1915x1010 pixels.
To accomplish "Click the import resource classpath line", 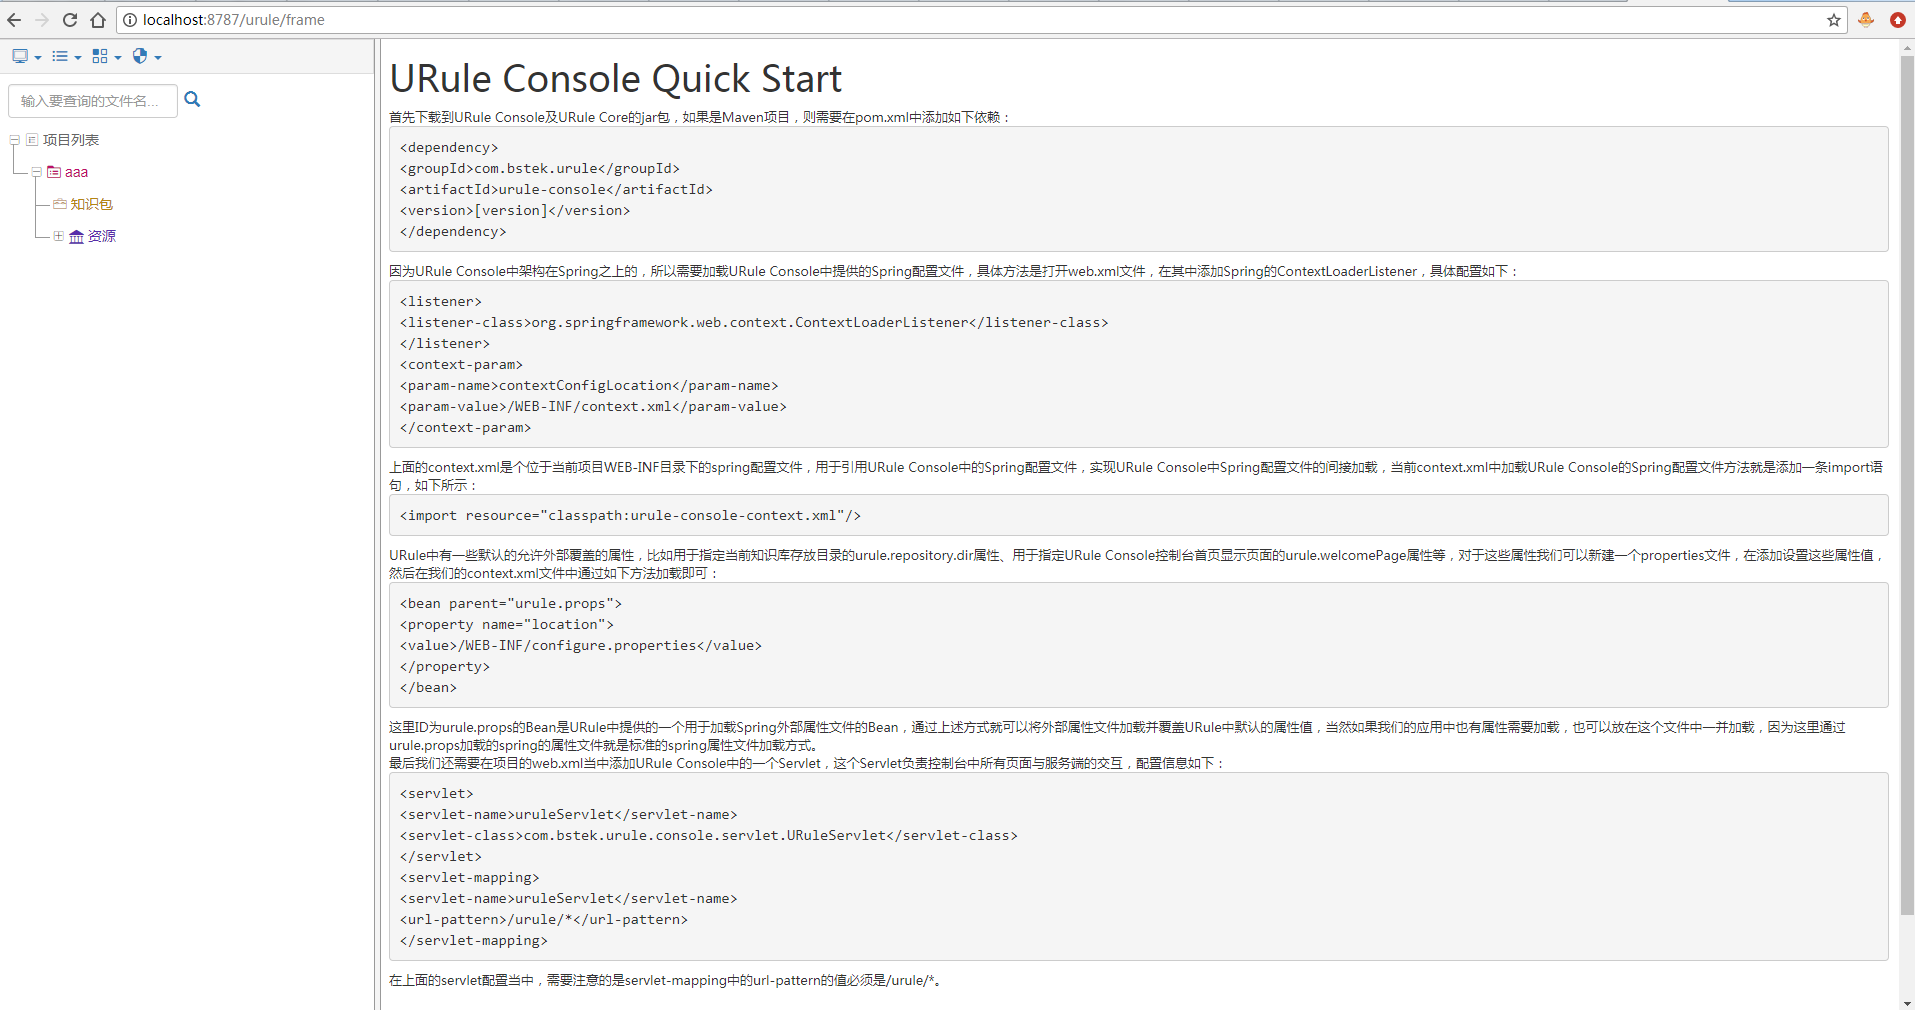I will [630, 515].
